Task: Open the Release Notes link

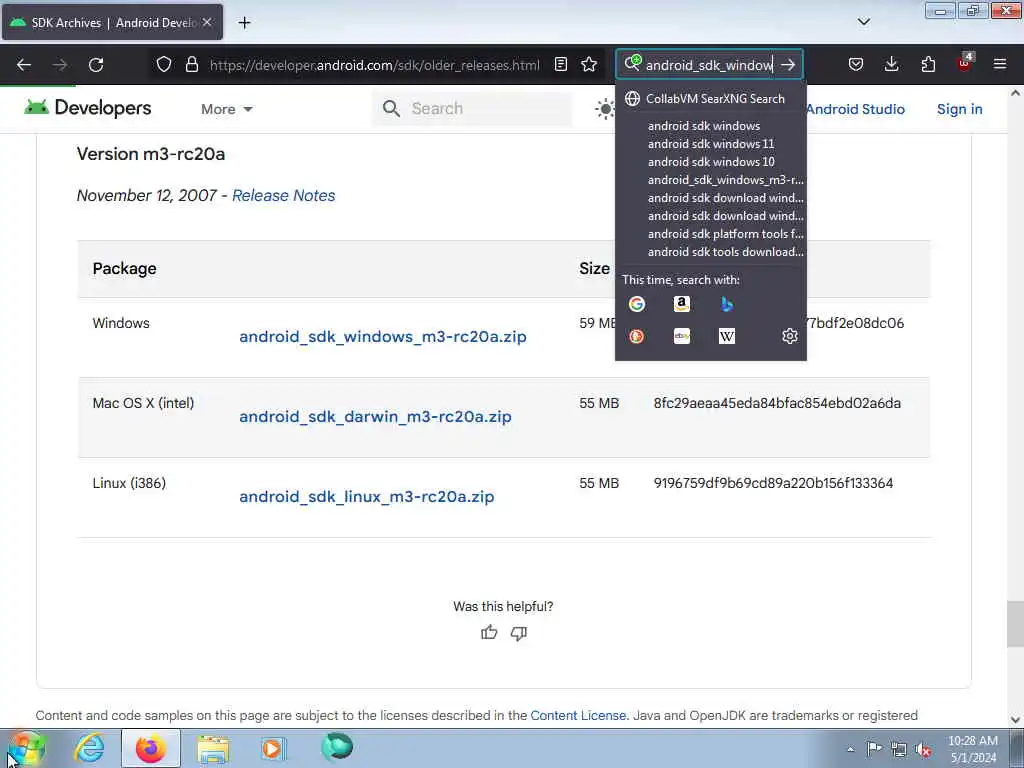Action: 283,195
